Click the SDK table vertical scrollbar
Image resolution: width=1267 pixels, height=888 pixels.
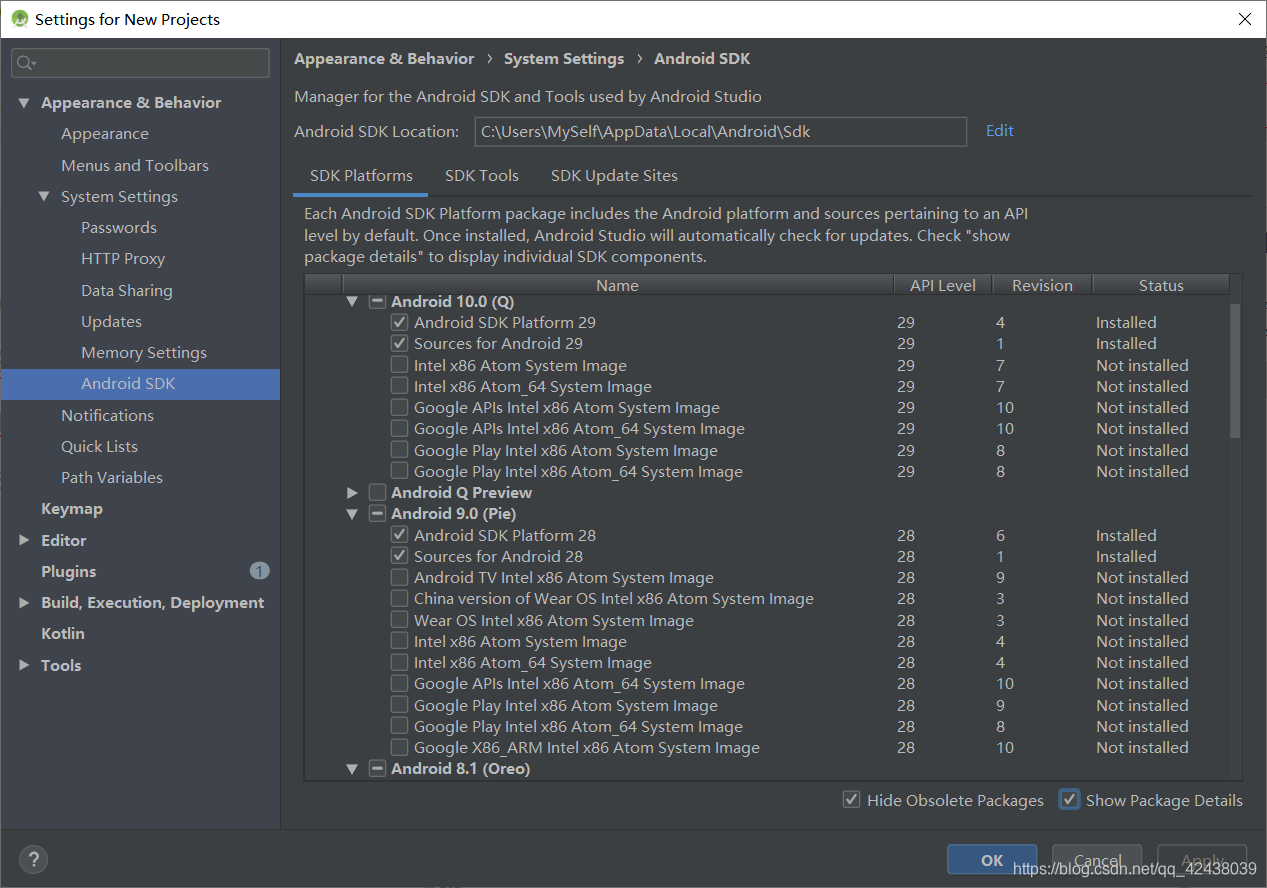(1235, 370)
